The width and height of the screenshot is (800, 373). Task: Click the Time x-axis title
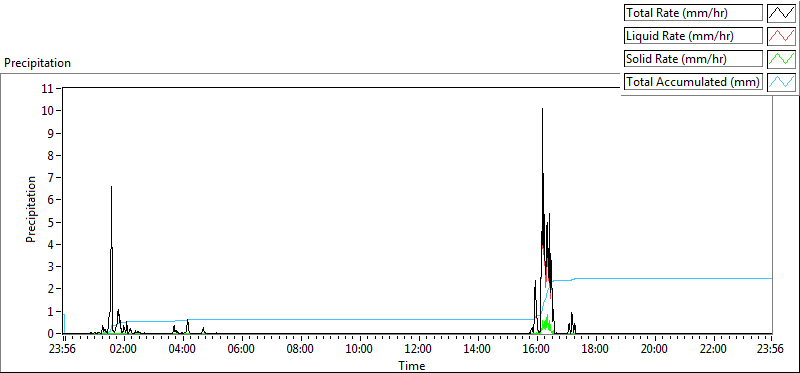[x=411, y=365]
